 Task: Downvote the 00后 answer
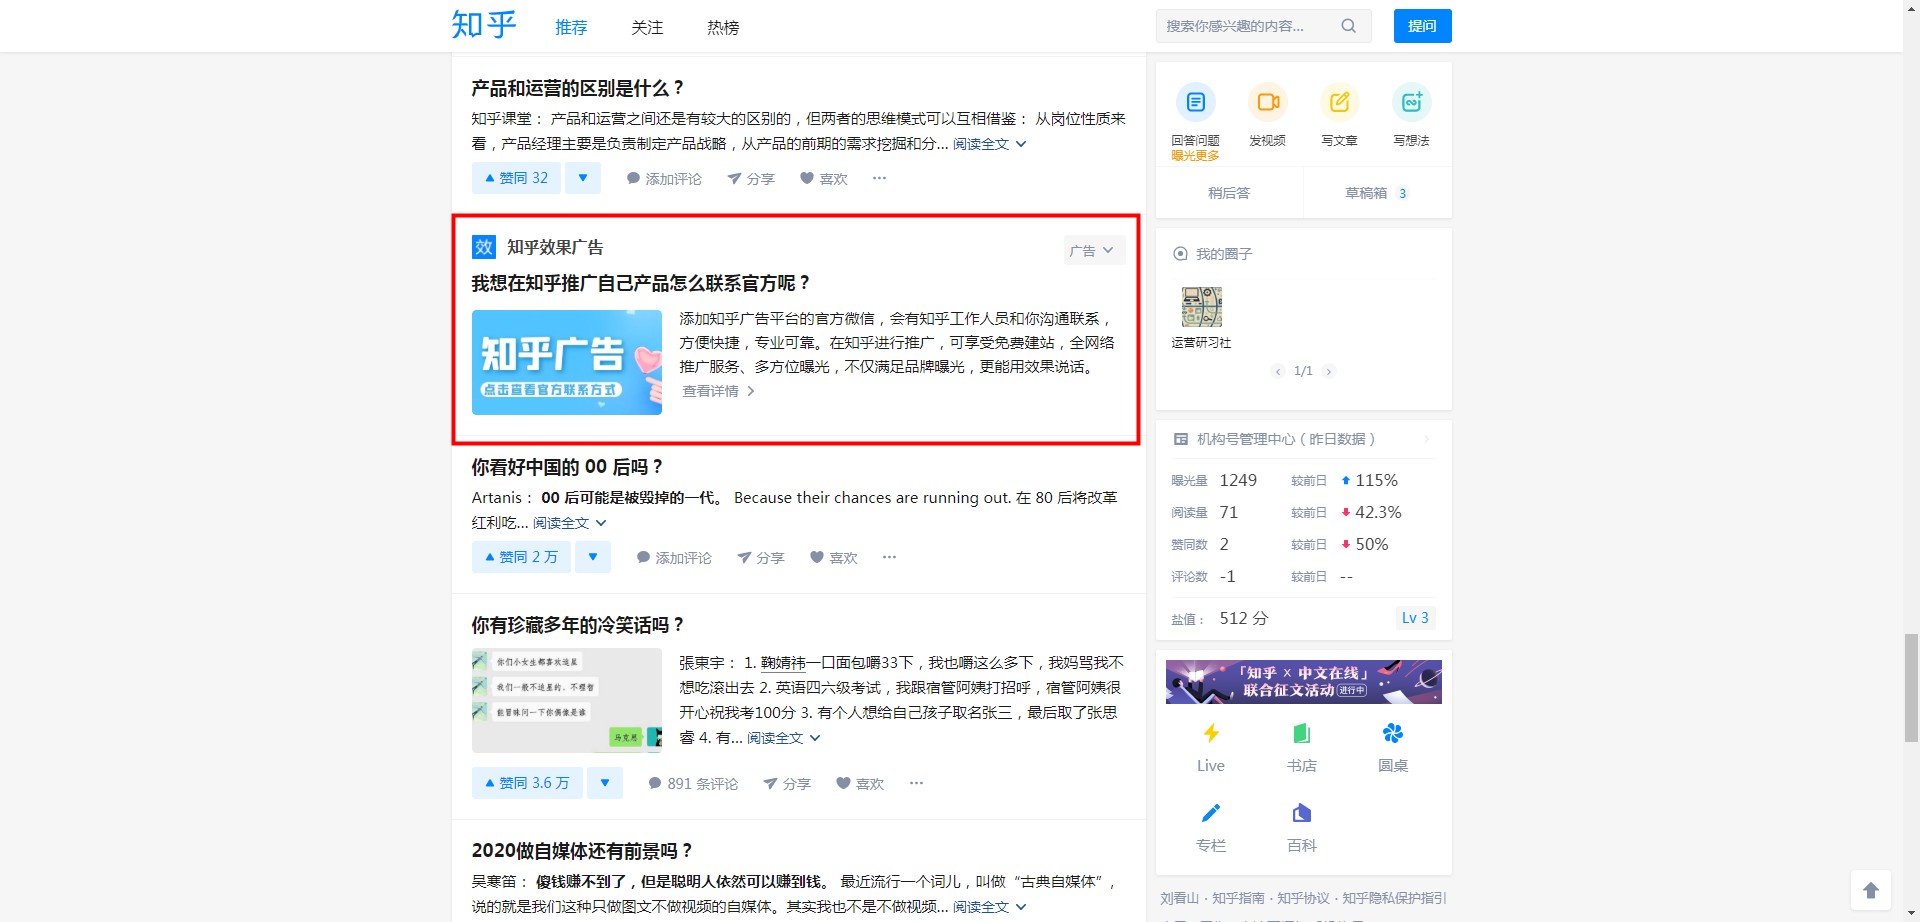(593, 557)
